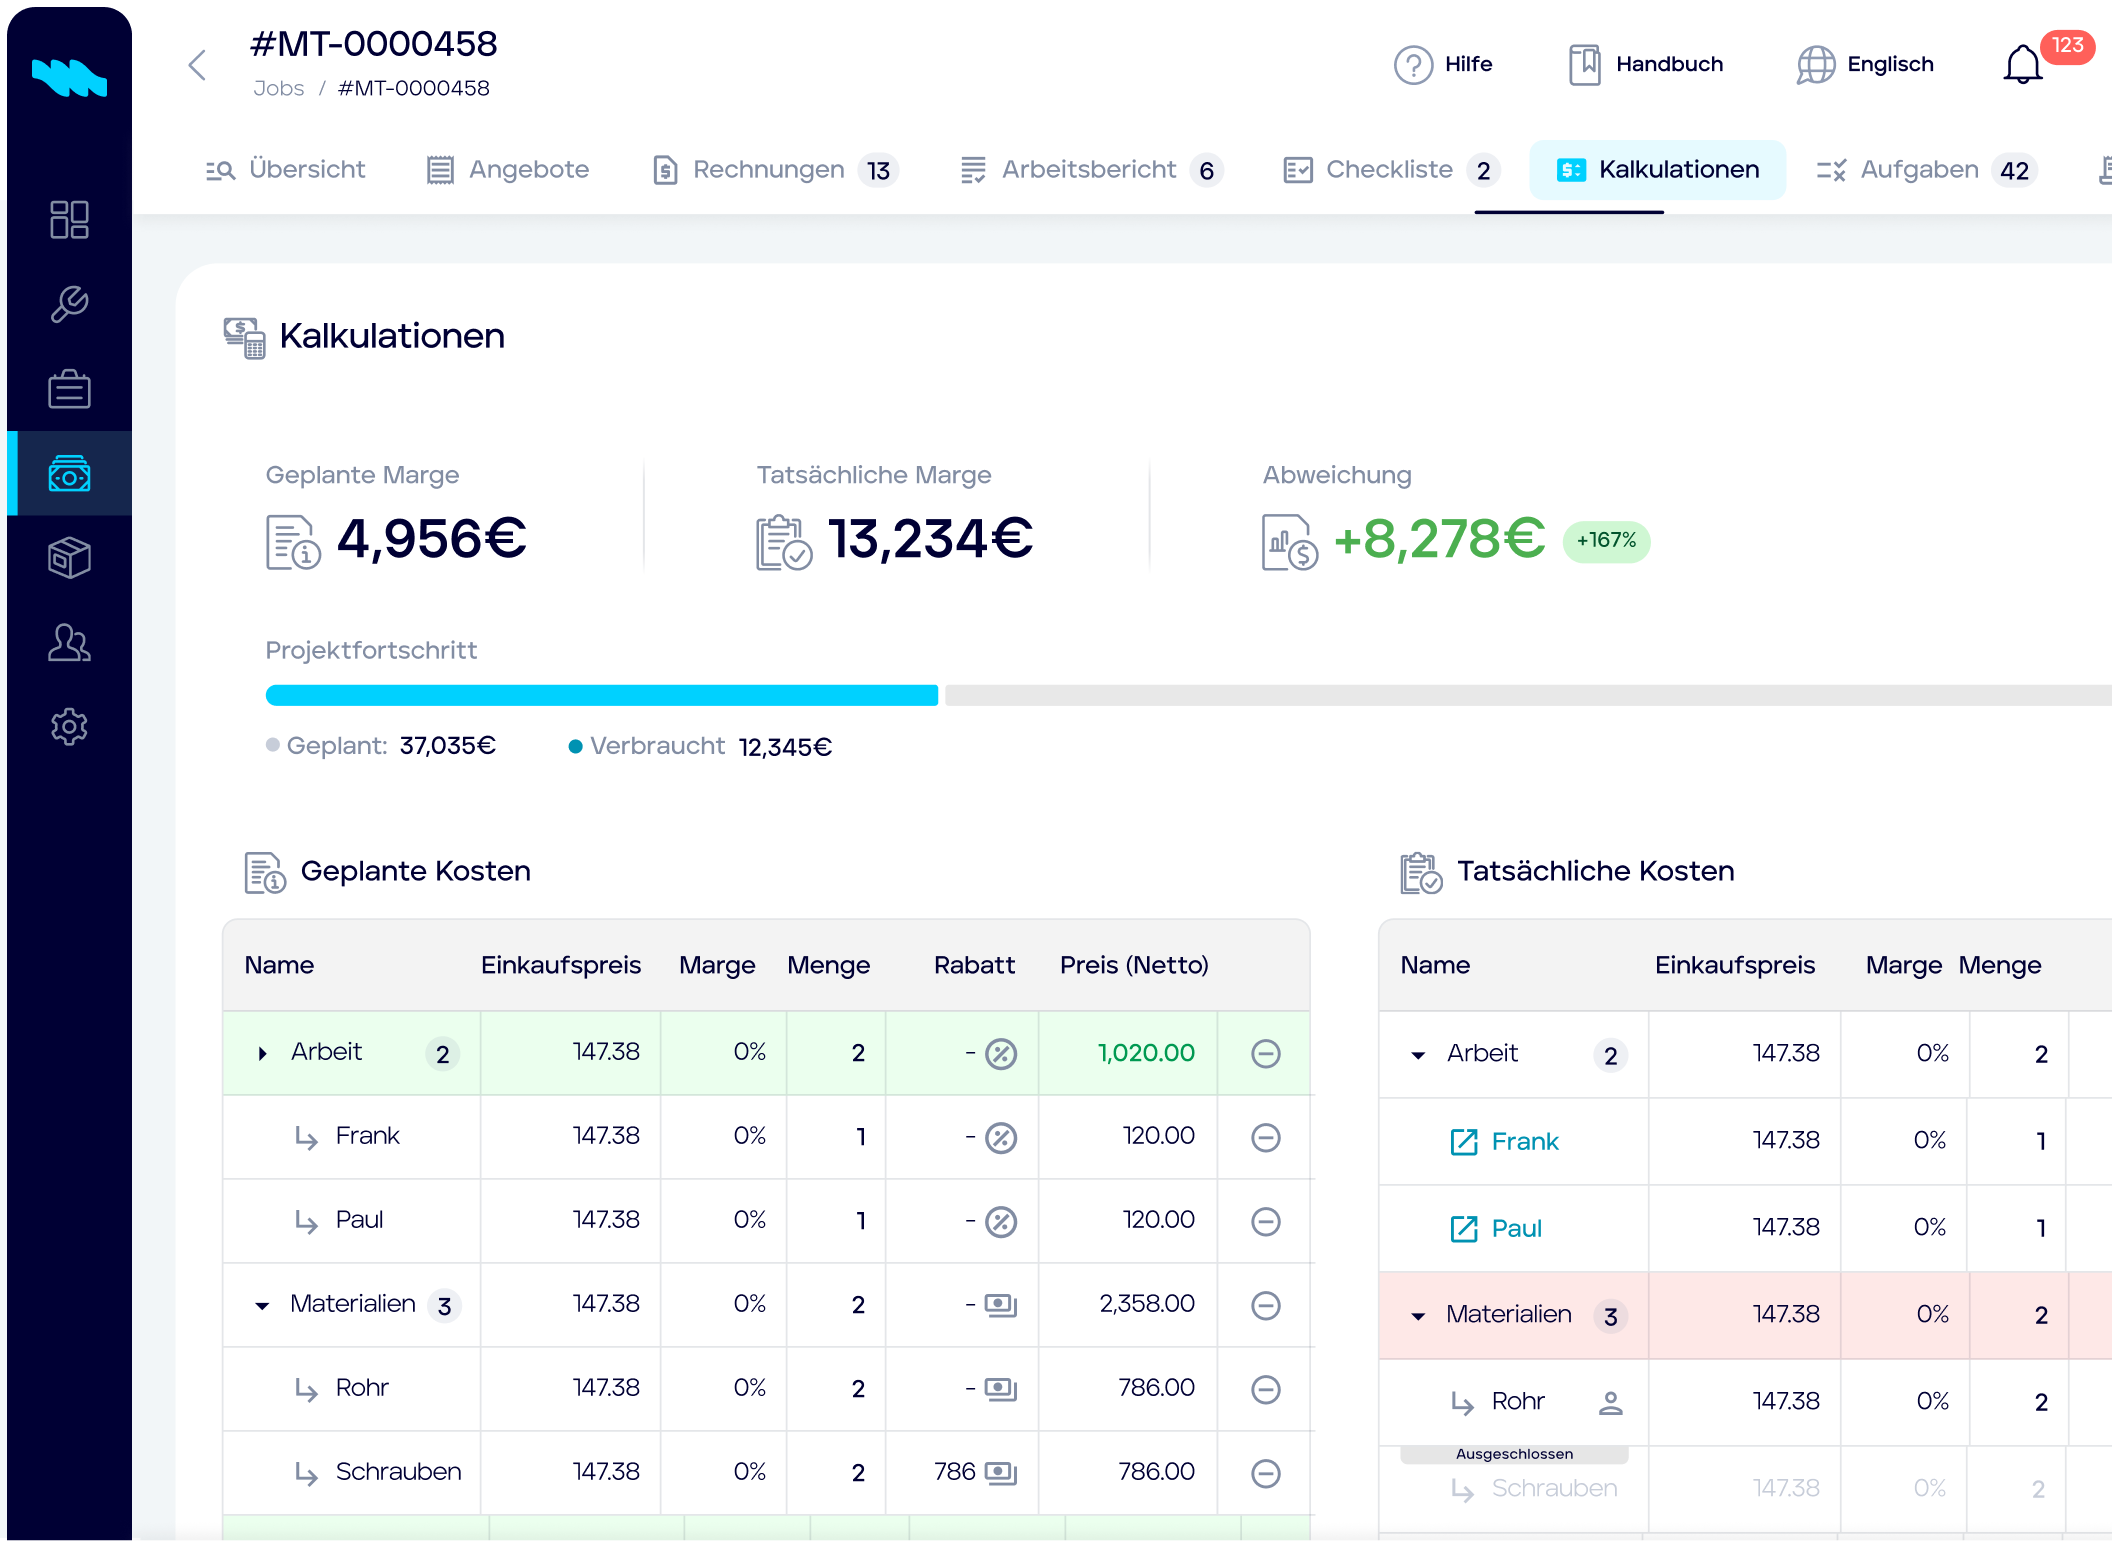Remove the planned Rohr row via minus

(x=1266, y=1389)
